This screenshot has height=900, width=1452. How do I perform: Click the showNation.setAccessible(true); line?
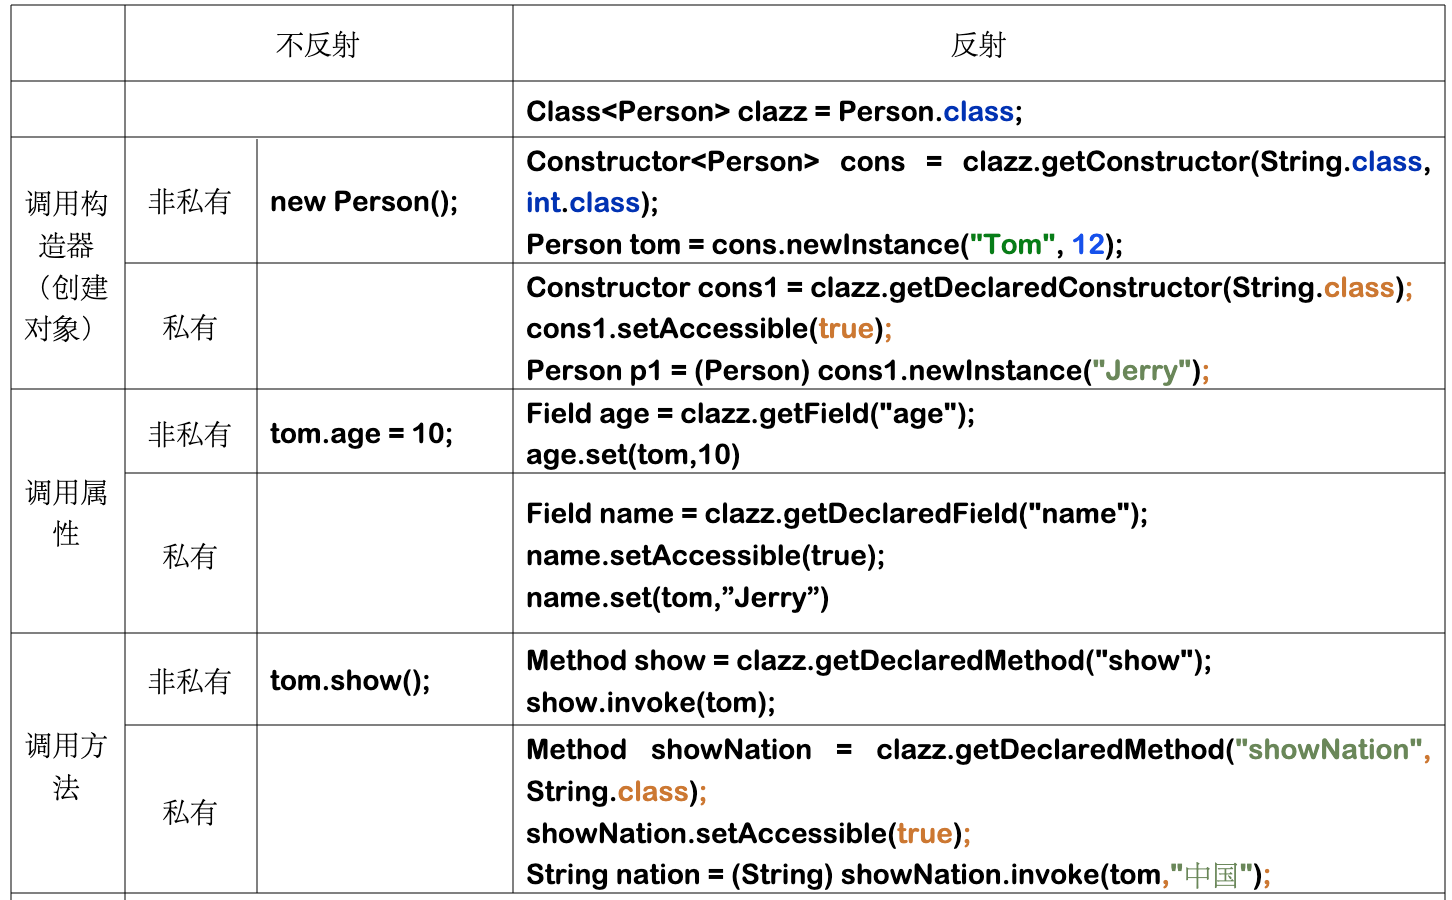[748, 834]
